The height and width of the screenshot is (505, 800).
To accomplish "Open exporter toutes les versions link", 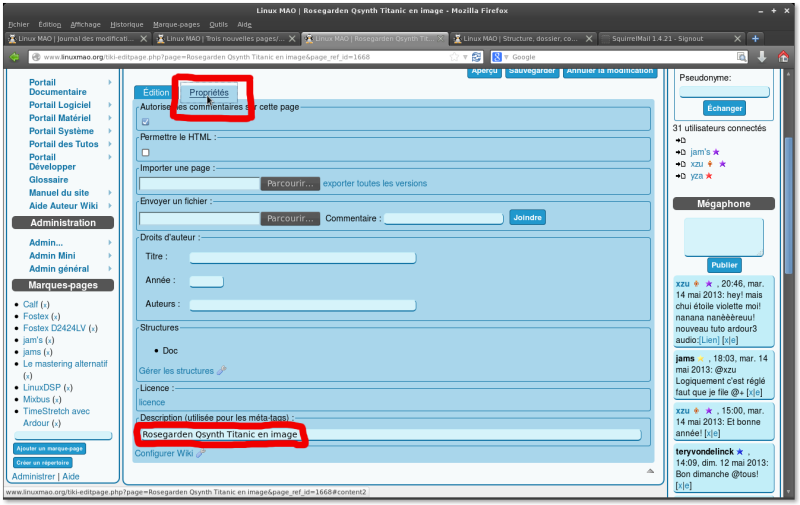I will pyautogui.click(x=375, y=184).
